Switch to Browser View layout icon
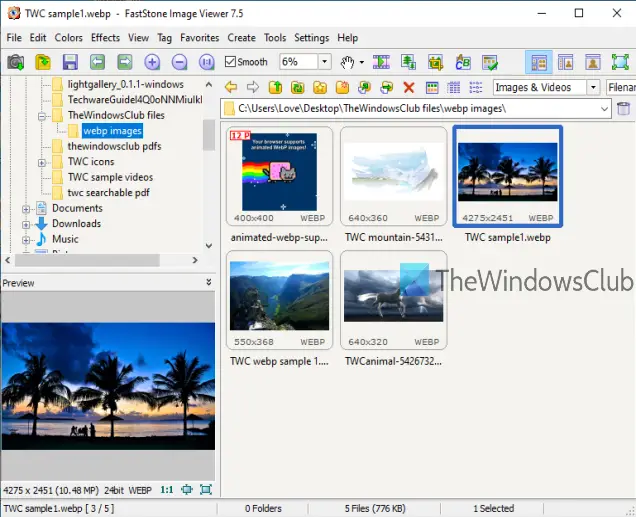Screen dimensions: 636x517 539,62
